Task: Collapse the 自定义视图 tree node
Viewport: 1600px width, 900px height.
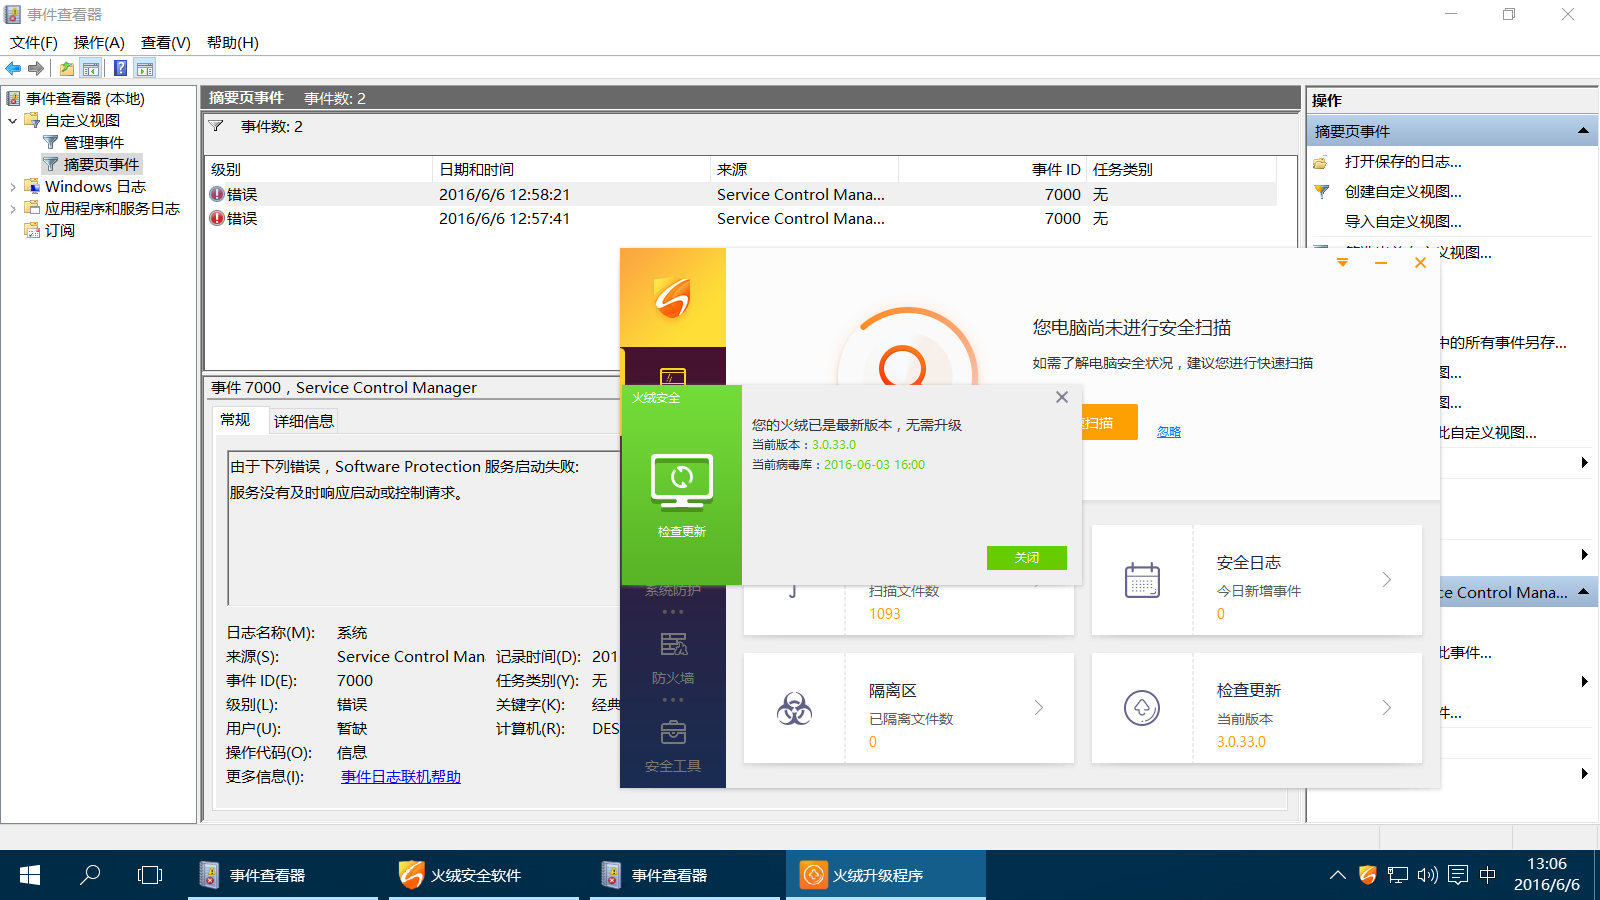Action: (12, 121)
